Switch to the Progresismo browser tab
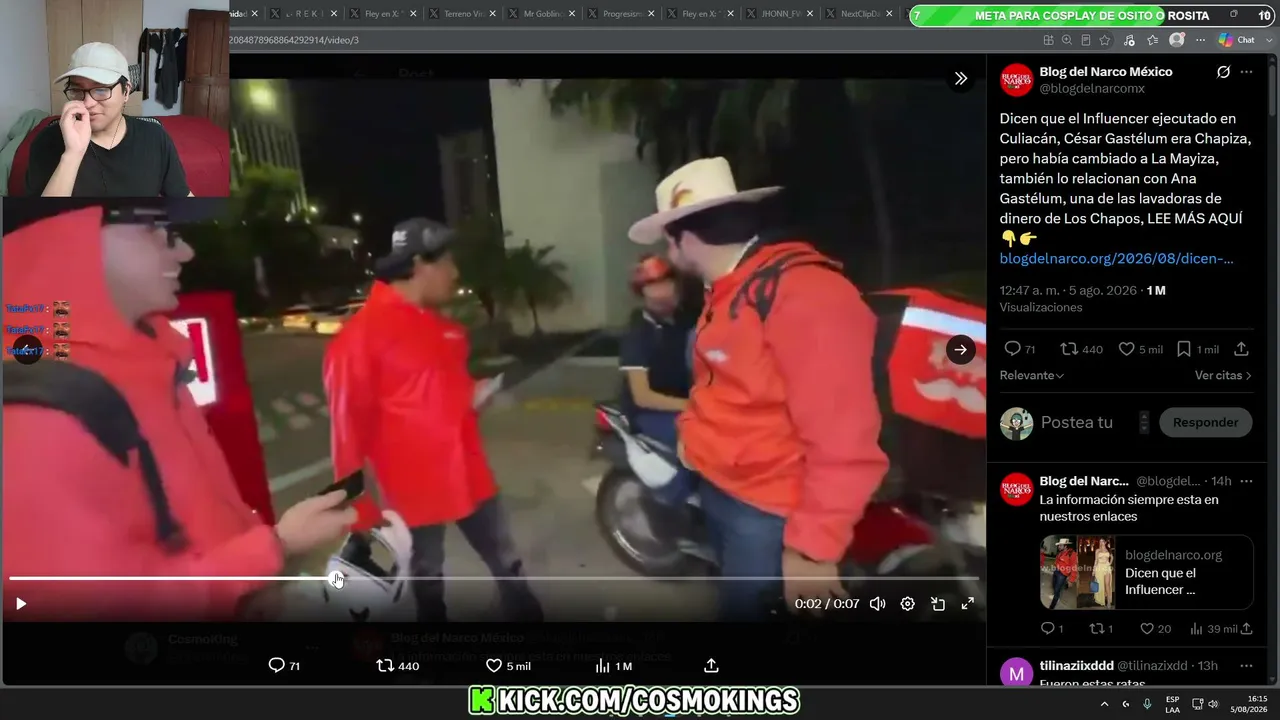 coord(623,14)
